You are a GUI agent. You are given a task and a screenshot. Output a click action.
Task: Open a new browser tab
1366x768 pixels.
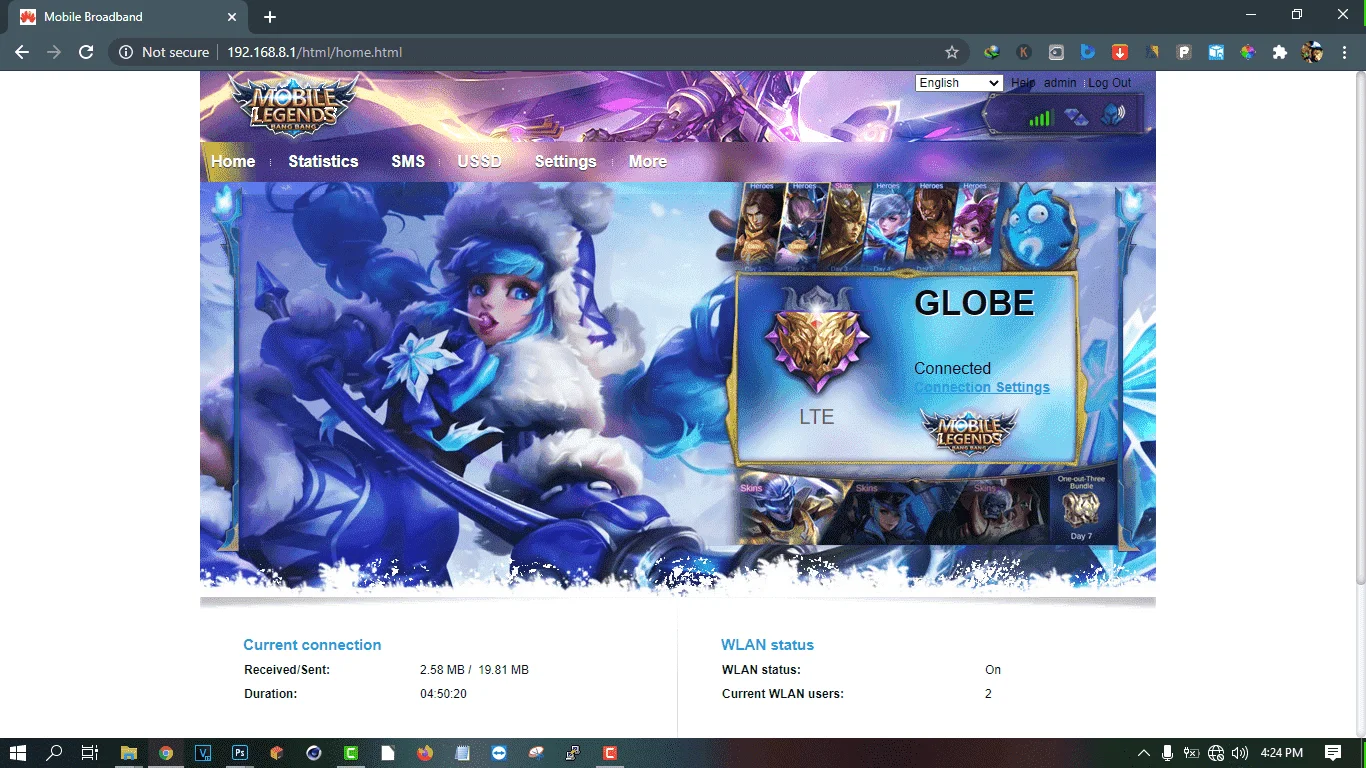point(270,17)
